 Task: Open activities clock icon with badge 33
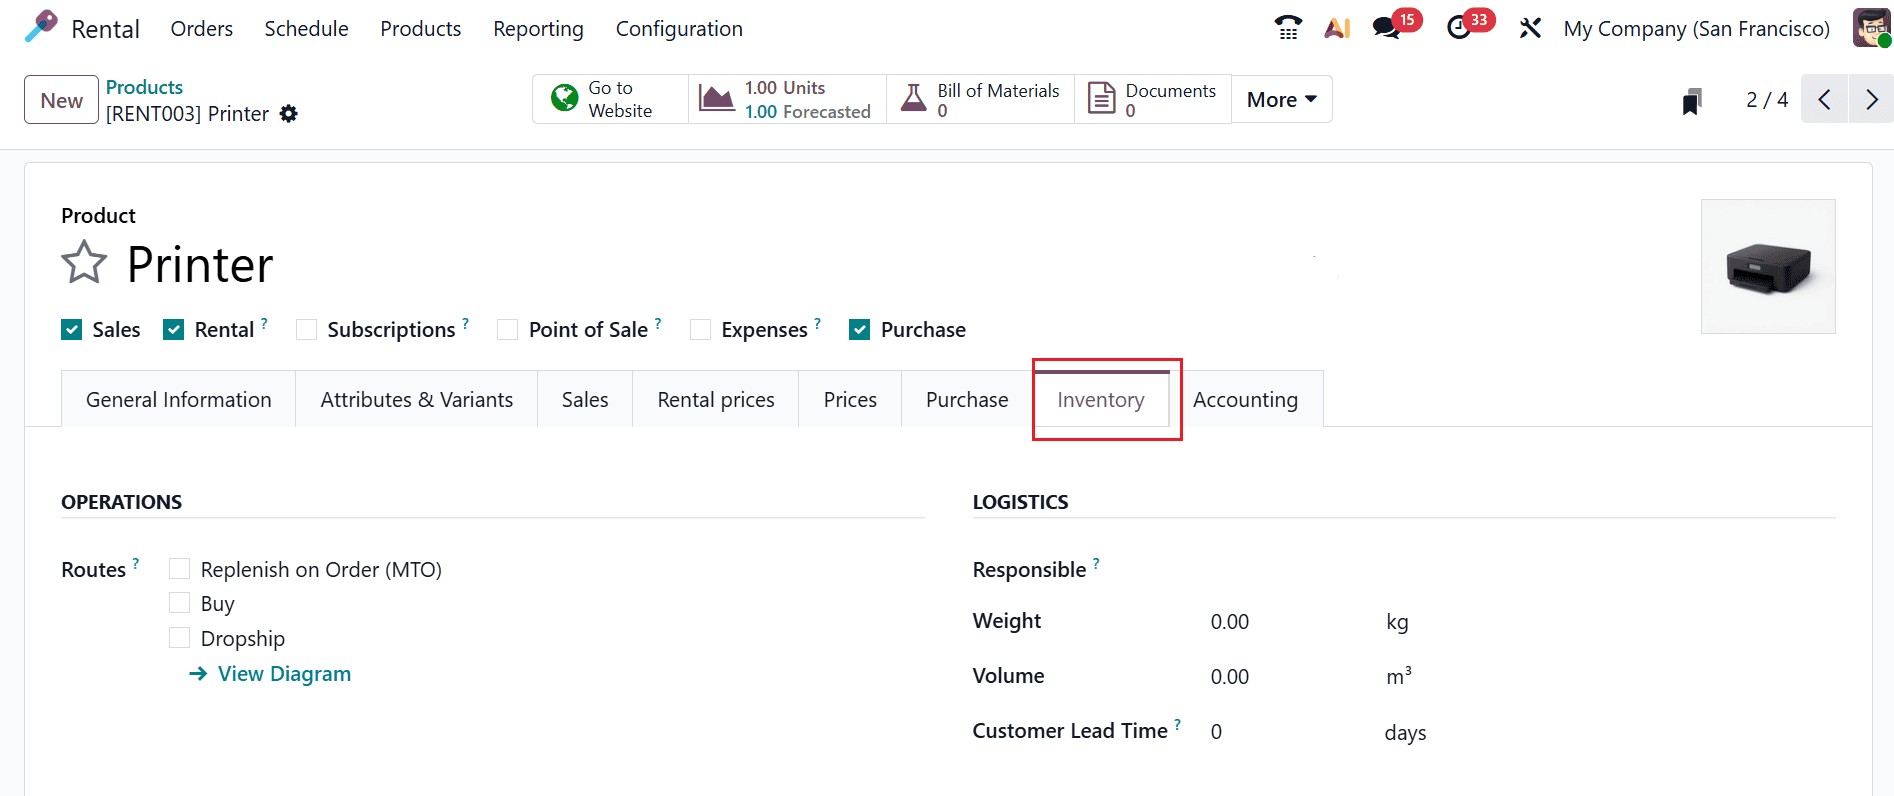pyautogui.click(x=1459, y=28)
